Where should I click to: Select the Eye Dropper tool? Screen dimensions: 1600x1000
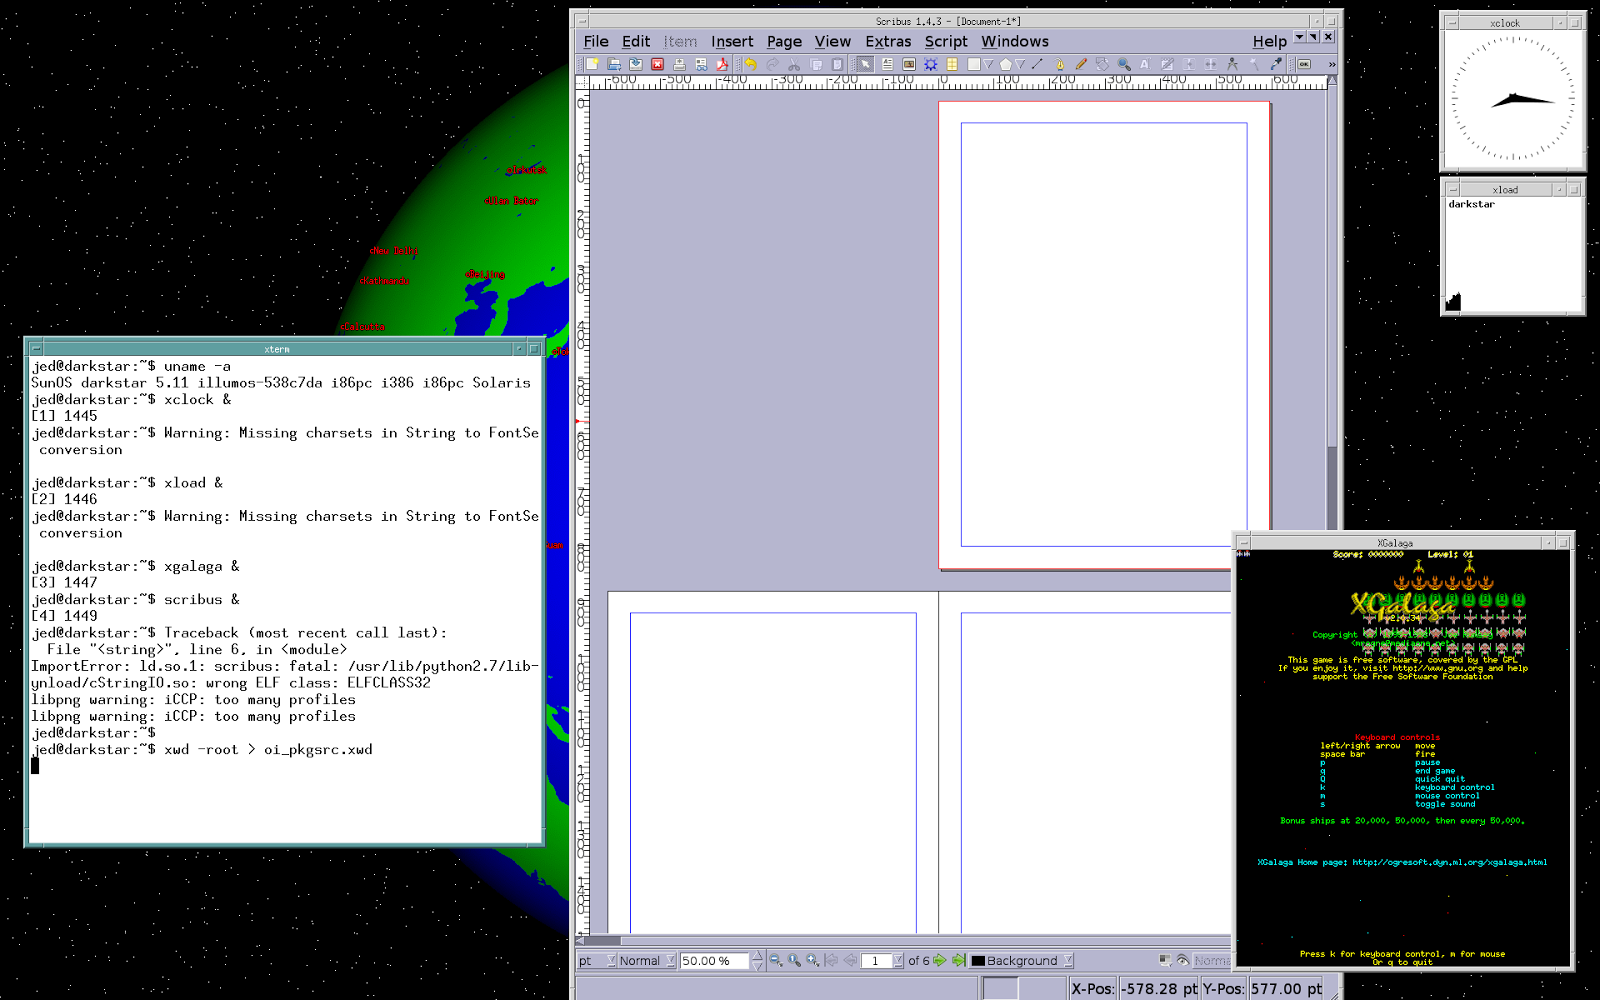point(1276,64)
